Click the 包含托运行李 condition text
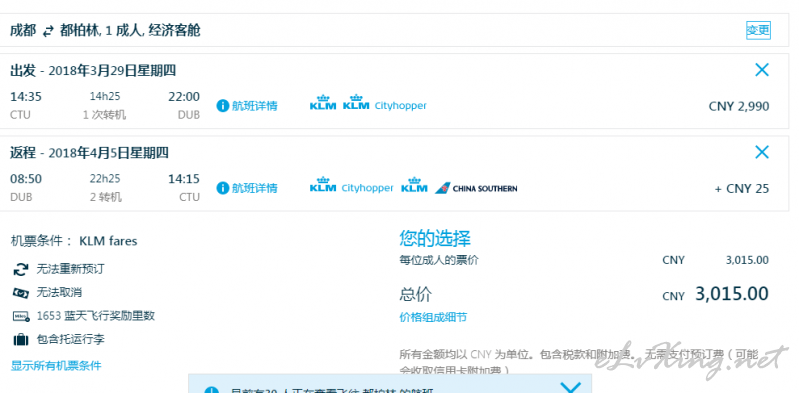The width and height of the screenshot is (799, 393). tap(70, 339)
